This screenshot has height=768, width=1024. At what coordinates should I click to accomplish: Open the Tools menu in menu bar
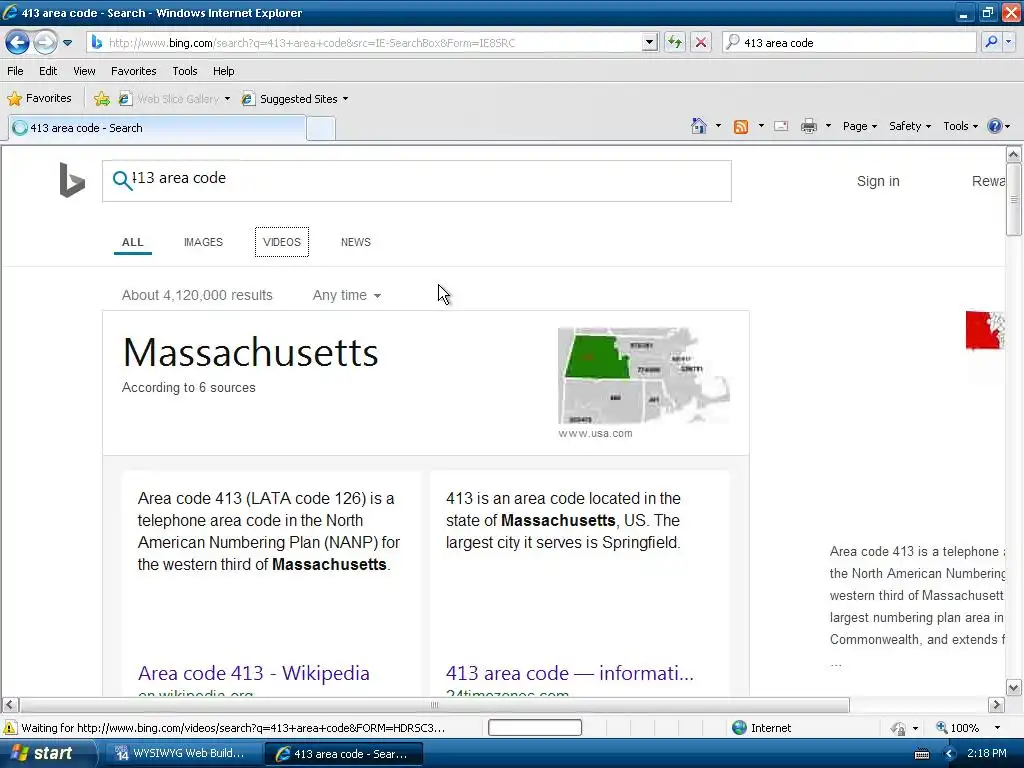[x=185, y=71]
